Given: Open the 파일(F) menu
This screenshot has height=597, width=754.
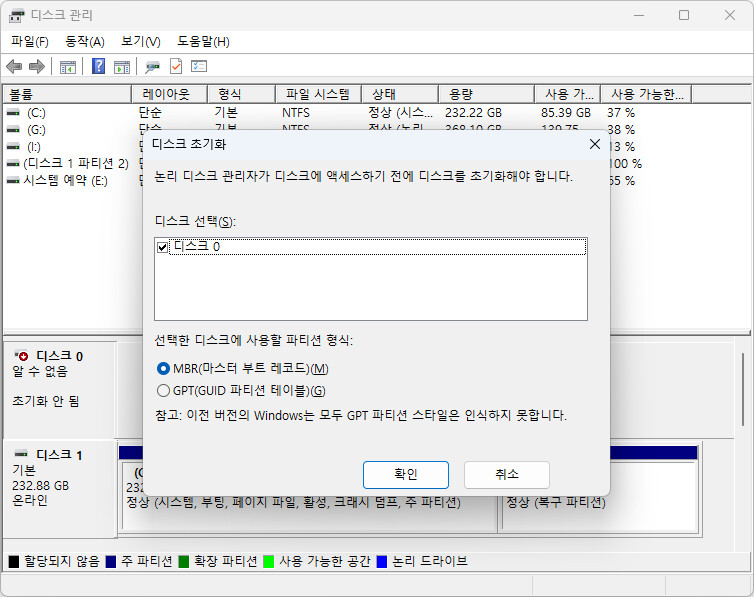Looking at the screenshot, I should pyautogui.click(x=30, y=42).
